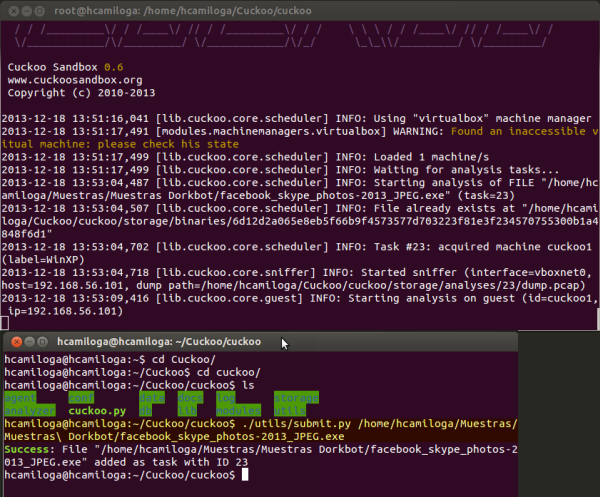
Task: Click the Cuckoo Sandbox version 0.6
Action: [x=114, y=67]
